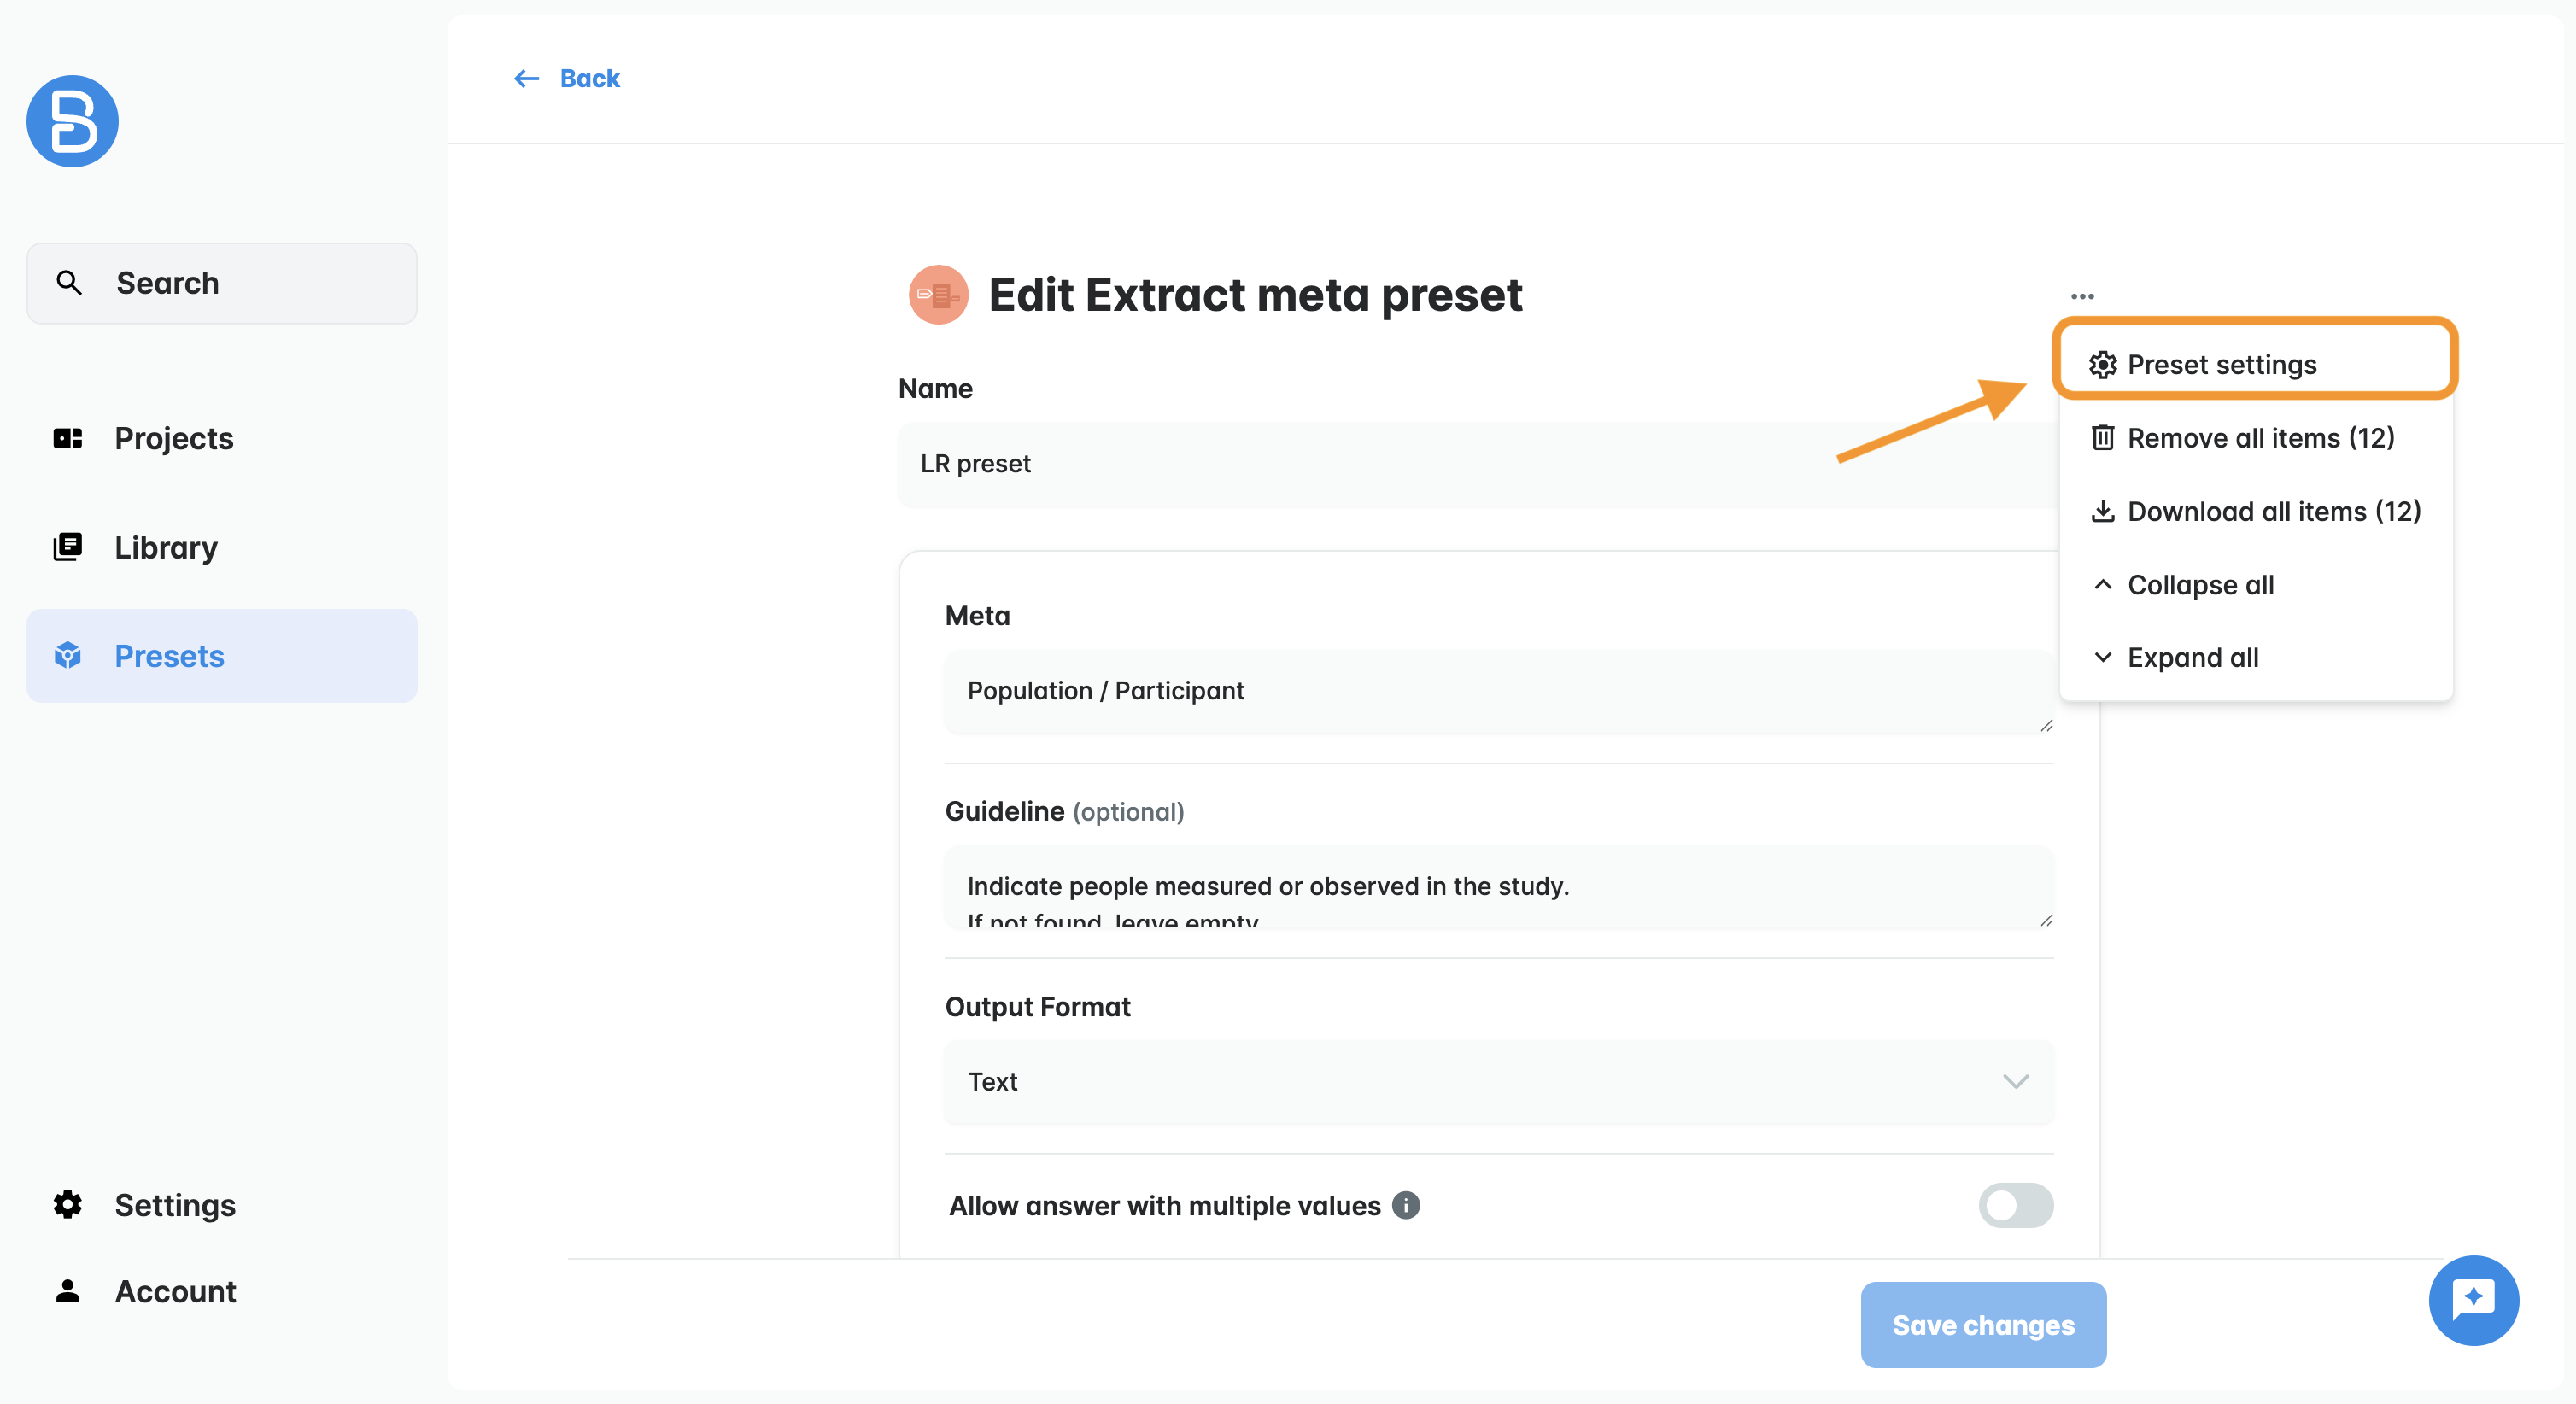Choose Preset settings menu item
The width and height of the screenshot is (2576, 1404).
tap(2221, 364)
